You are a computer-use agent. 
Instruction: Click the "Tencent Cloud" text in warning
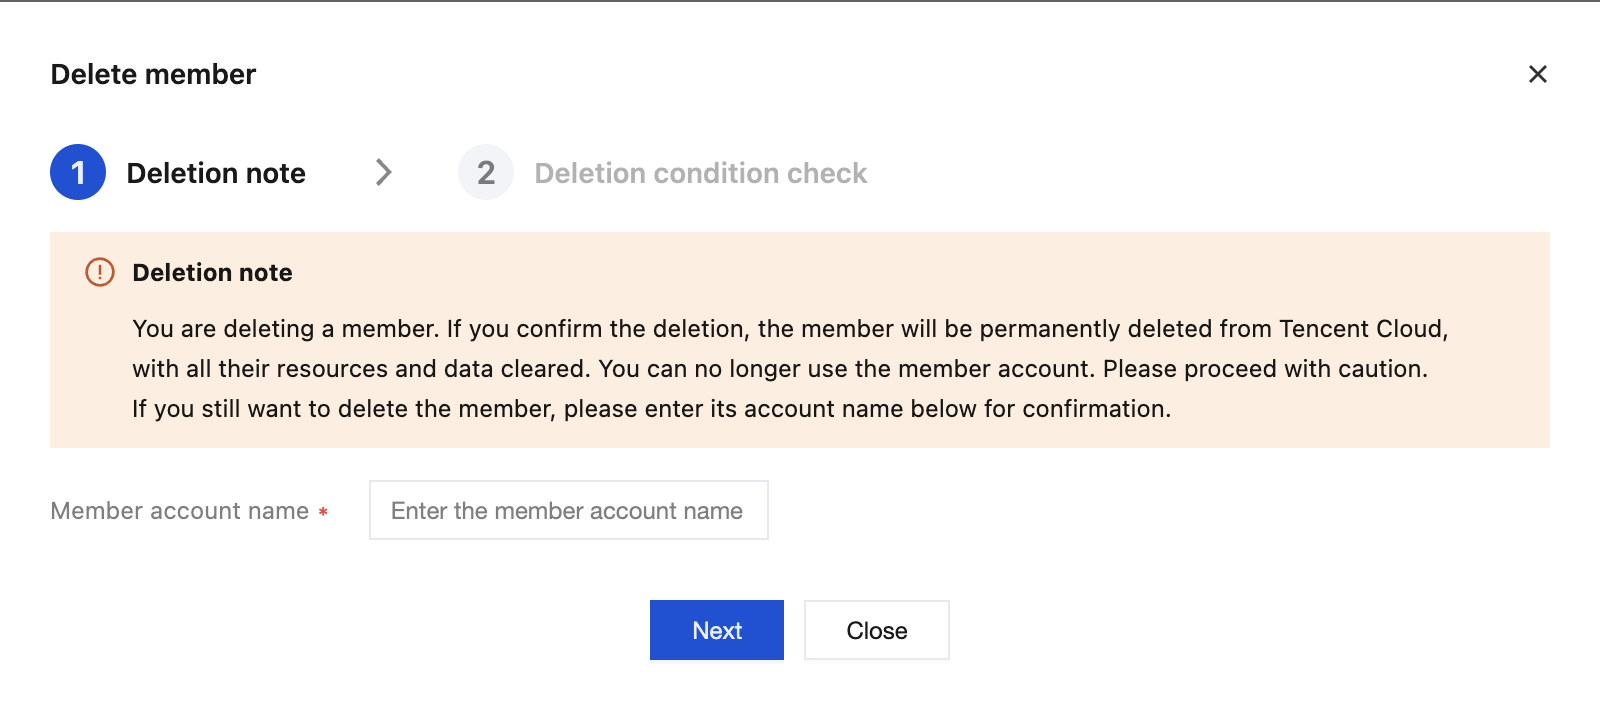[1362, 329]
